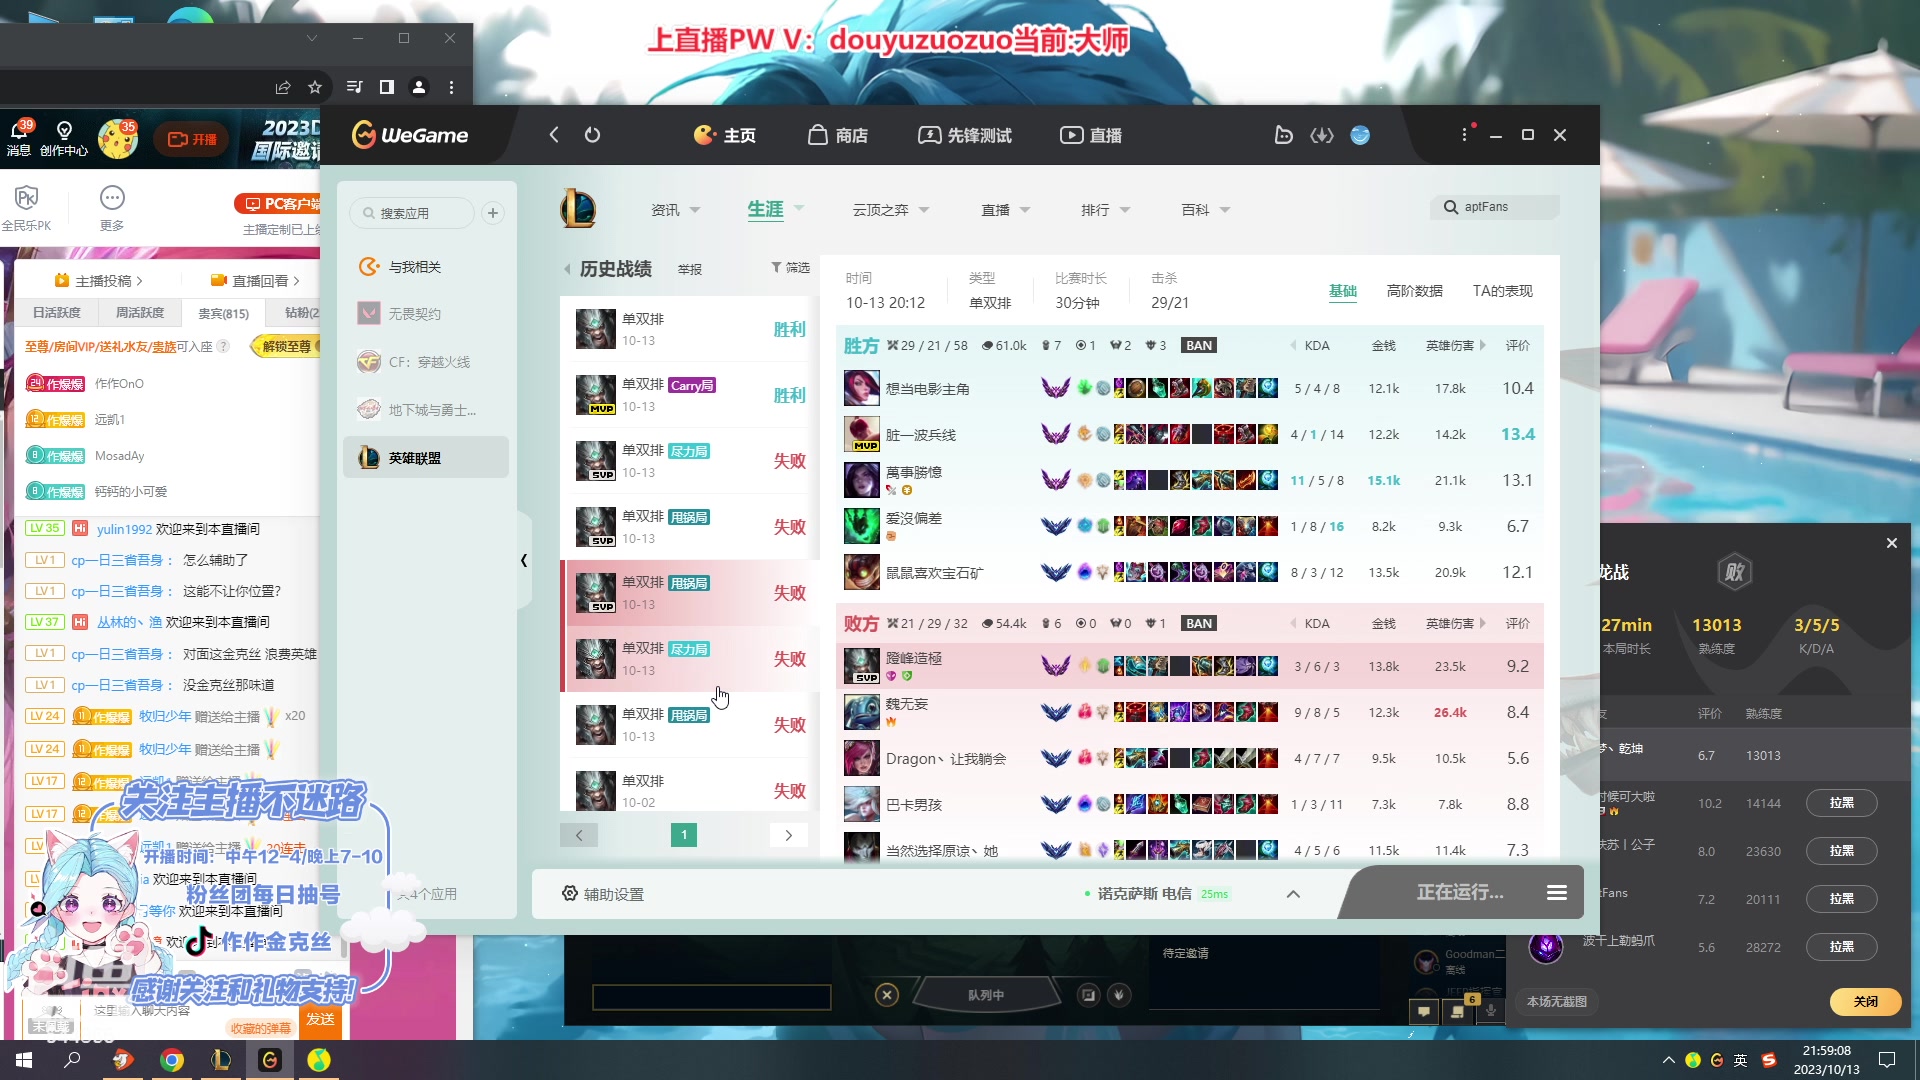Go to next match history page

[x=788, y=835]
